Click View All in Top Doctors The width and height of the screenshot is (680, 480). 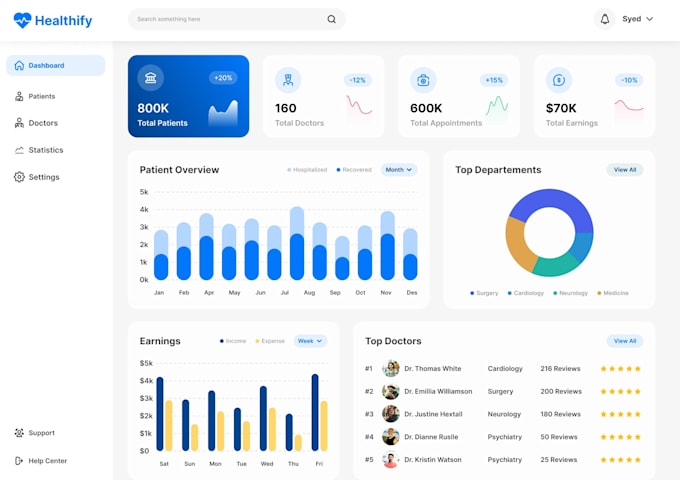pos(624,341)
